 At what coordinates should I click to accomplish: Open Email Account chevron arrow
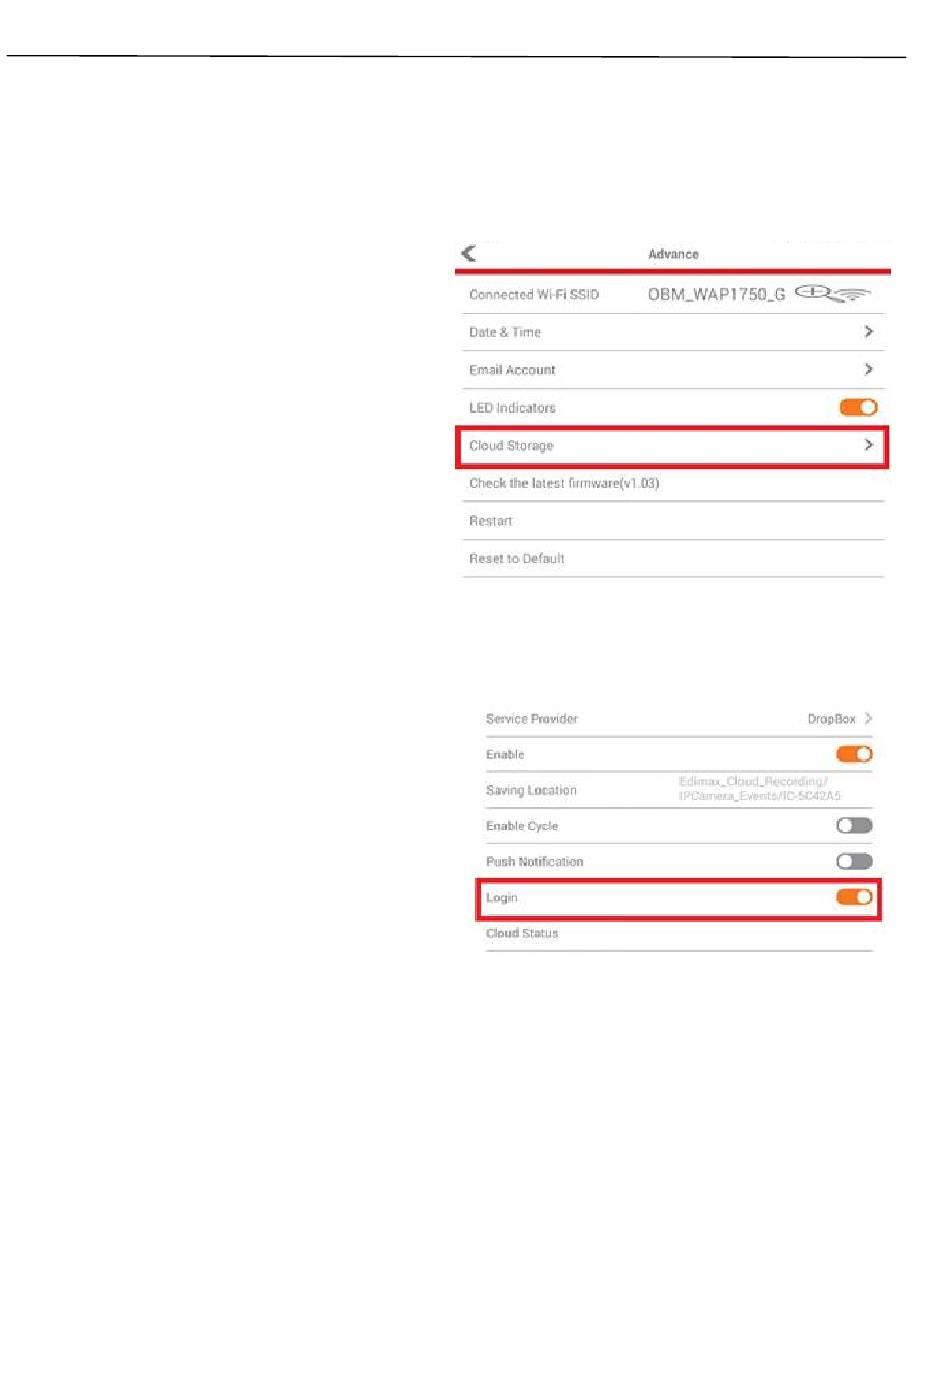(x=868, y=369)
